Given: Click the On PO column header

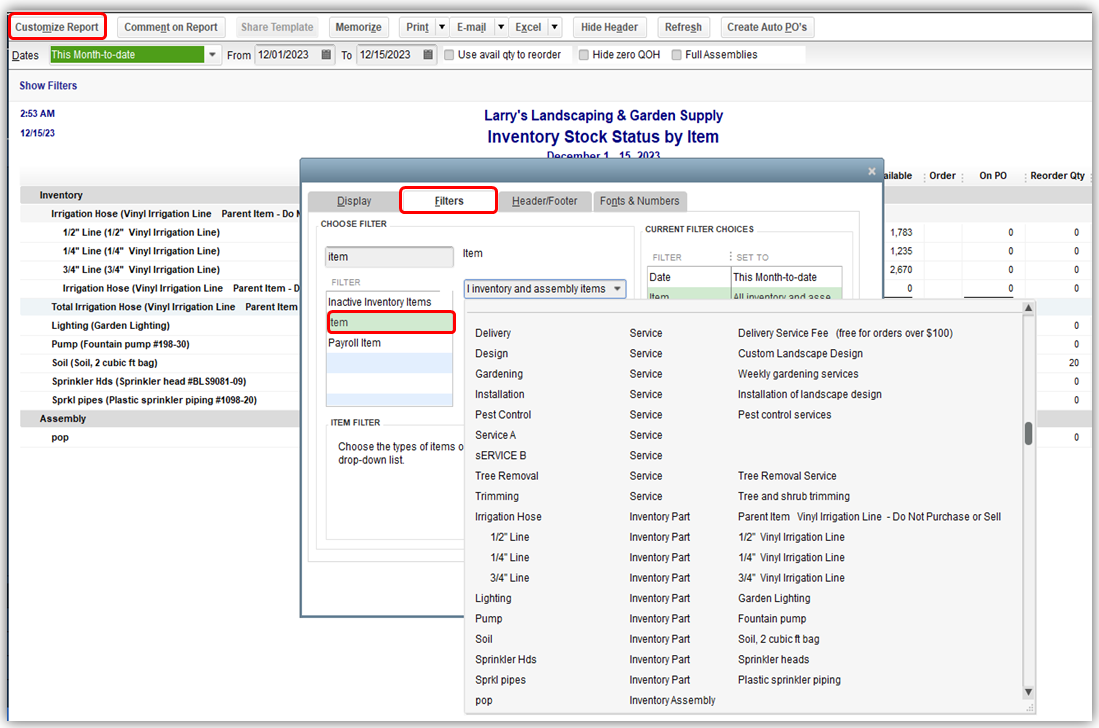Looking at the screenshot, I should (992, 176).
